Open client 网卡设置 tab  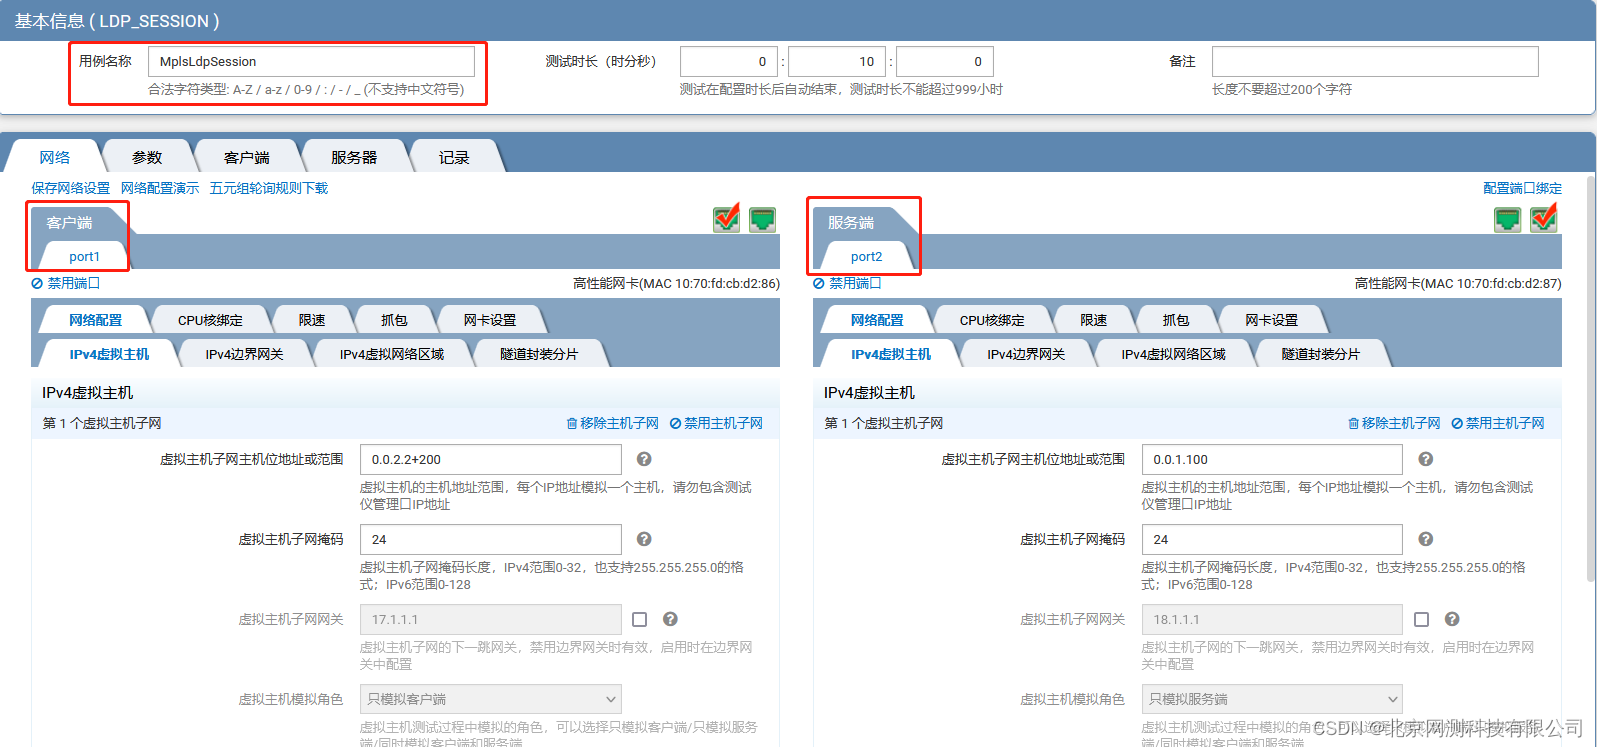pos(490,320)
